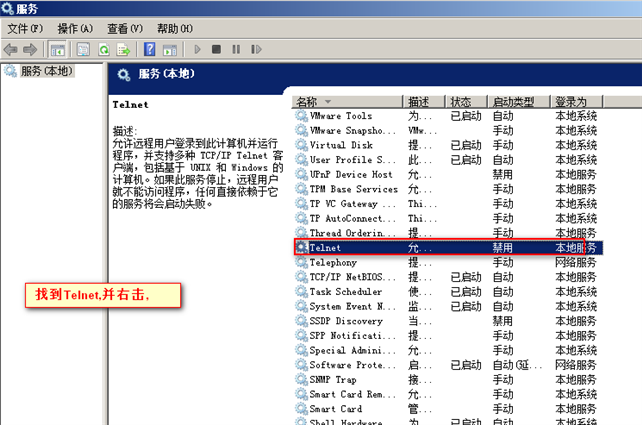This screenshot has width=642, height=425.
Task: Click the Start Service play icon
Action: coord(197,50)
